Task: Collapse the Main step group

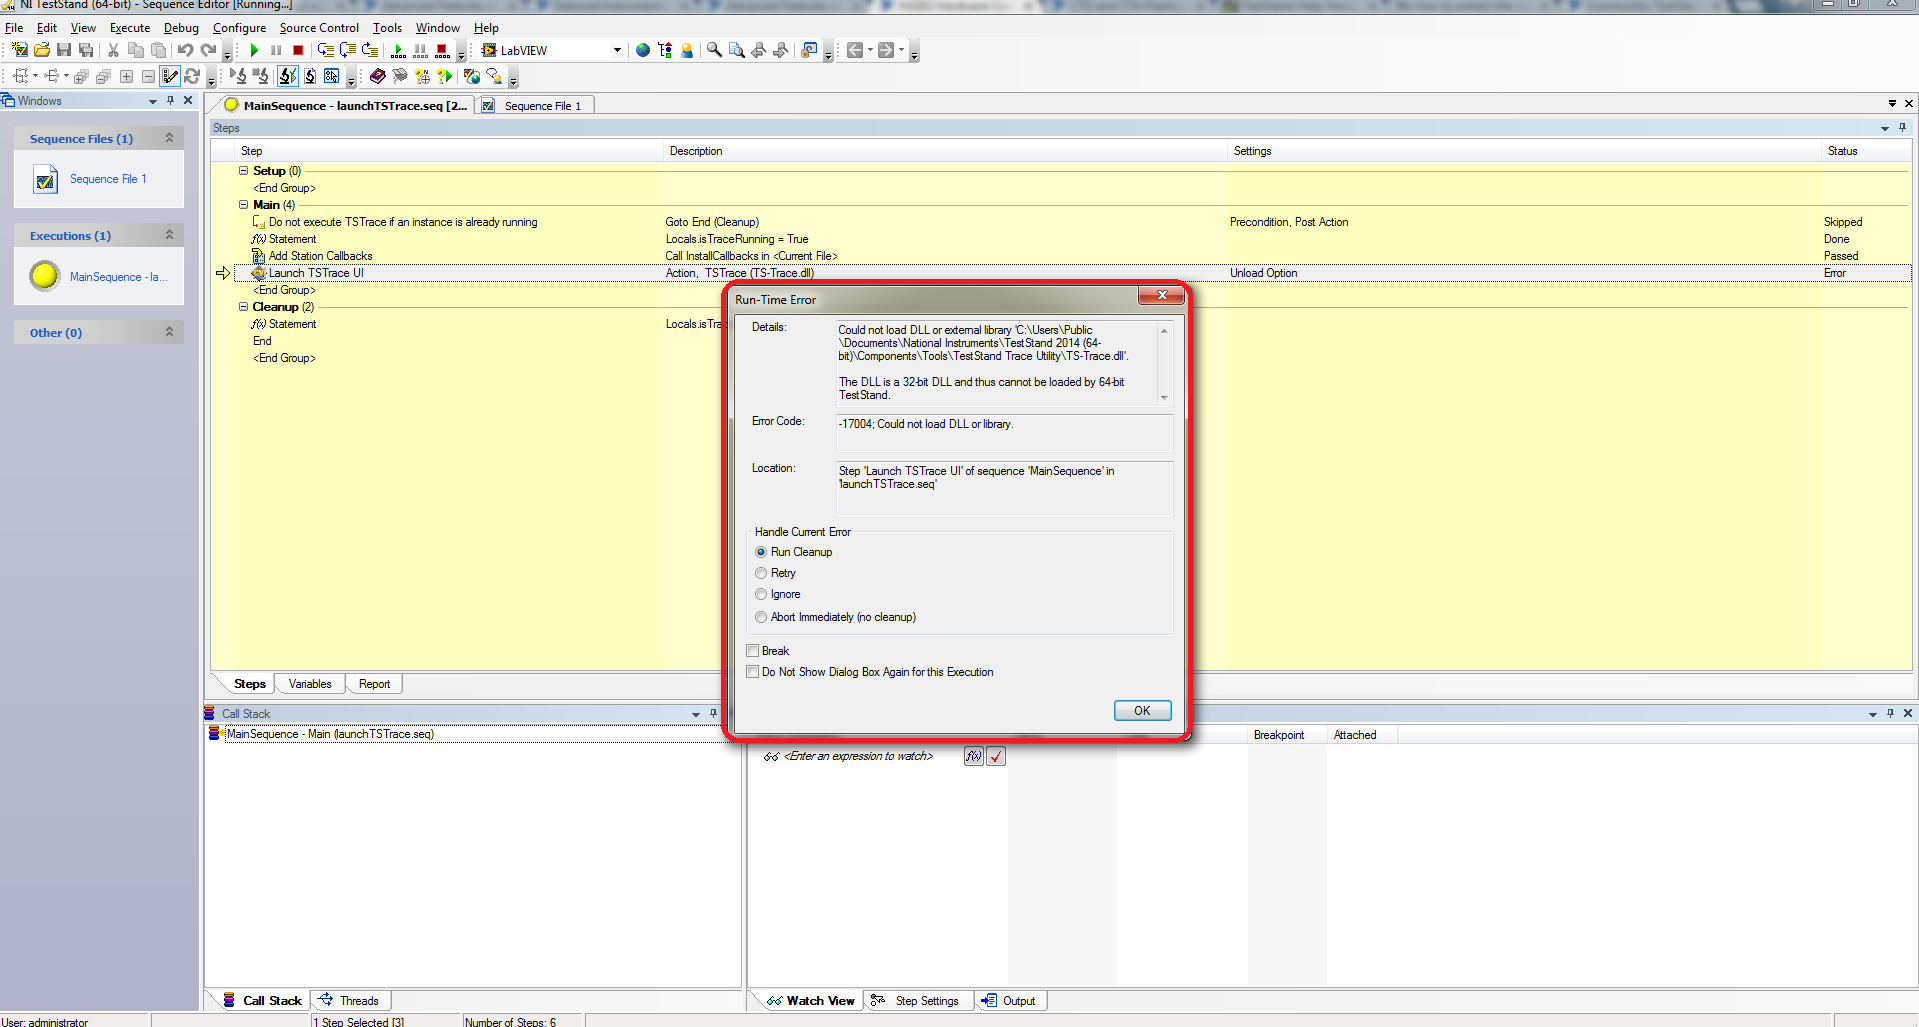Action: [x=243, y=205]
